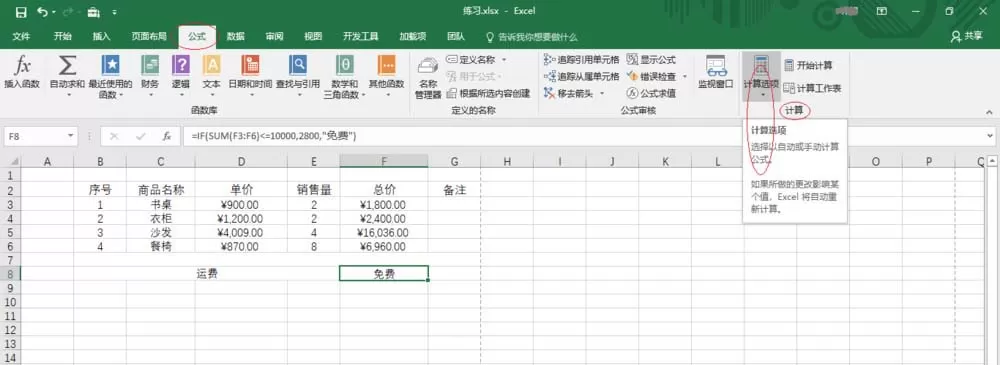Open the 自动求和 sigma icon
The height and width of the screenshot is (365, 1000).
(x=67, y=64)
